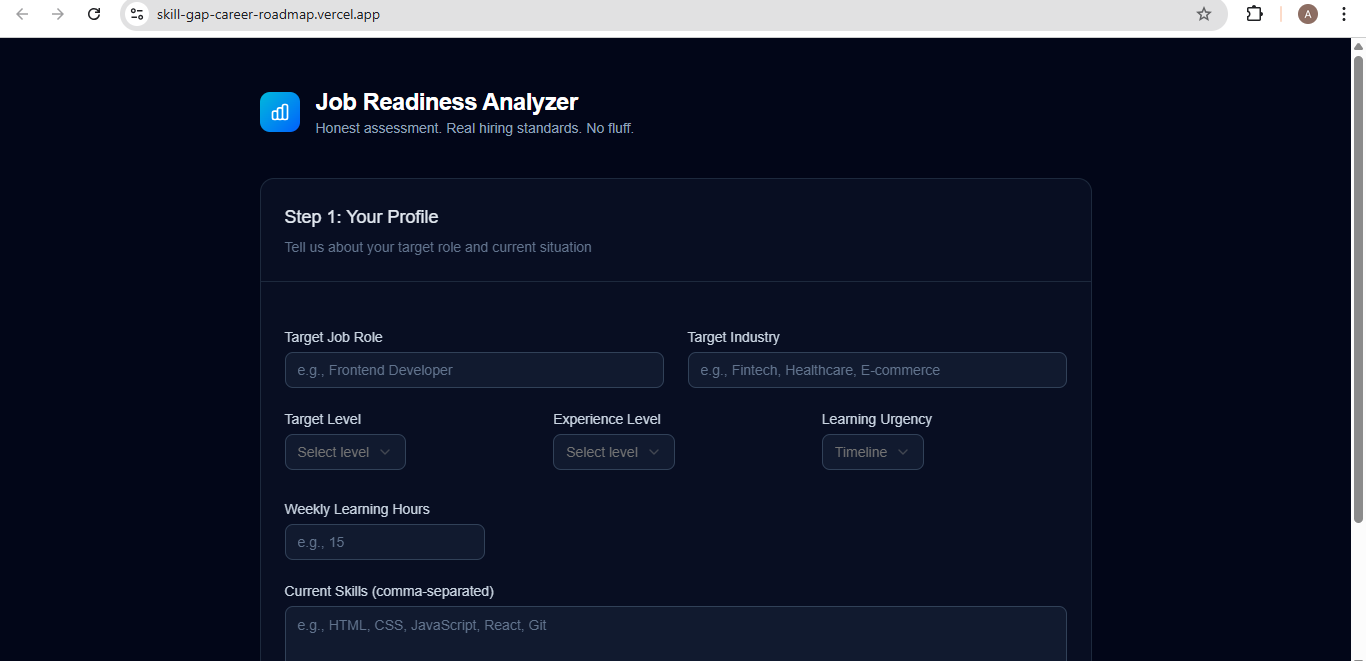Open the Extensions puzzle icon
Viewport: 1366px width, 661px height.
(1254, 14)
